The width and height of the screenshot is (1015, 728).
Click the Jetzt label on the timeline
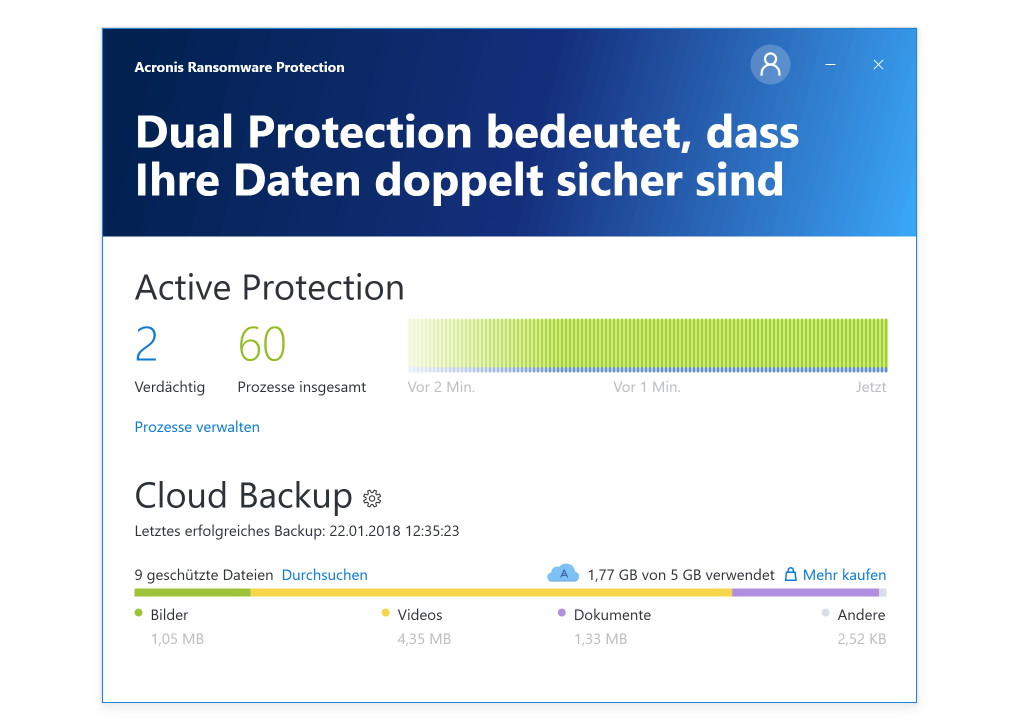871,387
